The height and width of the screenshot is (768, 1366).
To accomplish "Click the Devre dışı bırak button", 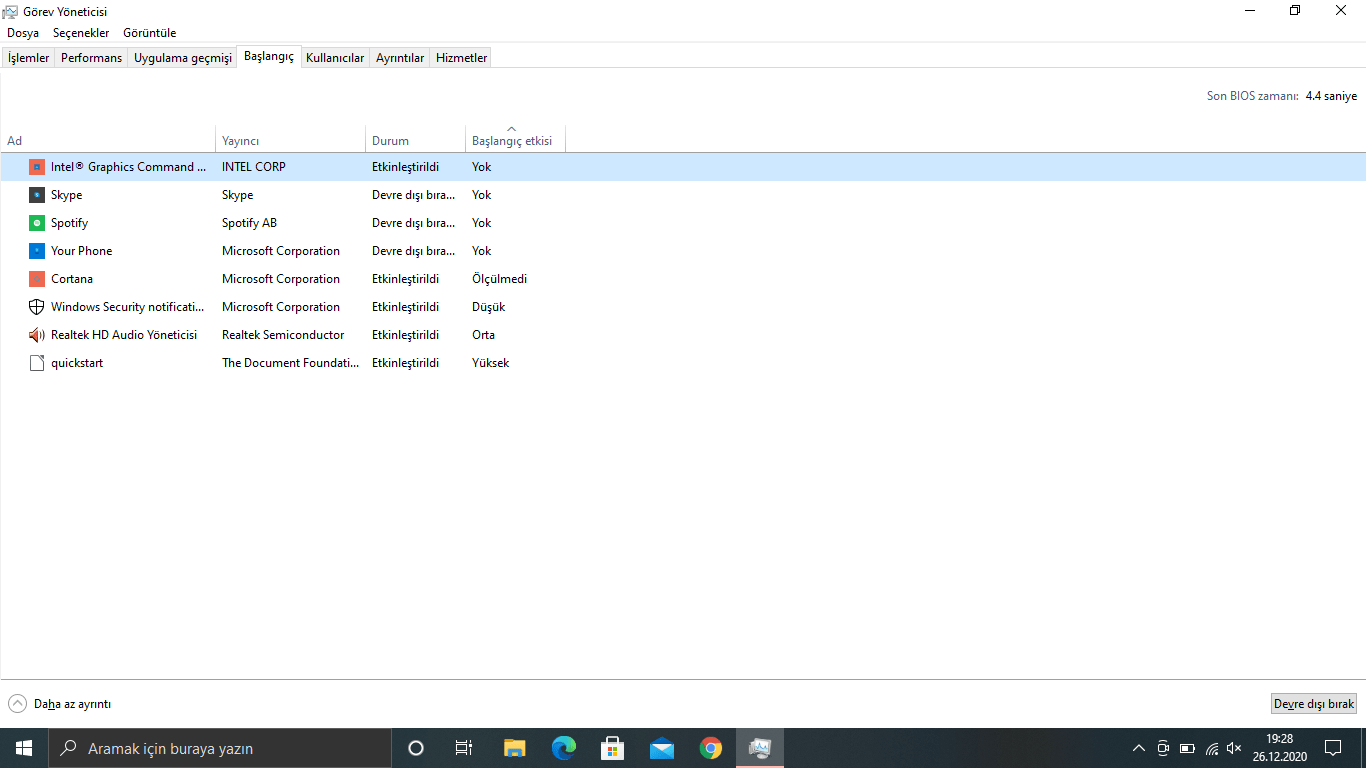I will (1314, 704).
